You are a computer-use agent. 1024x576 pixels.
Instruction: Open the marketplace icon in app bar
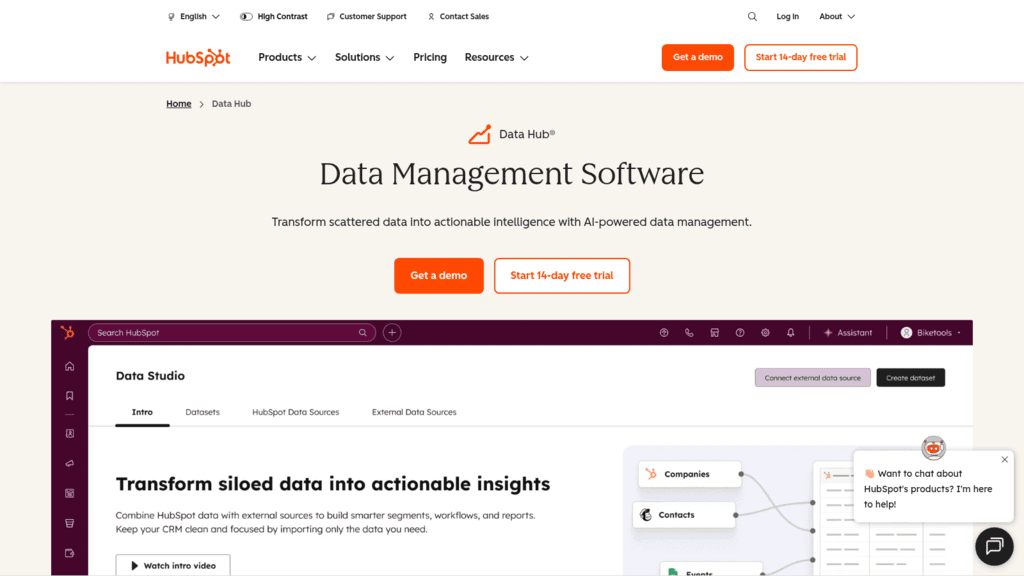pos(714,332)
